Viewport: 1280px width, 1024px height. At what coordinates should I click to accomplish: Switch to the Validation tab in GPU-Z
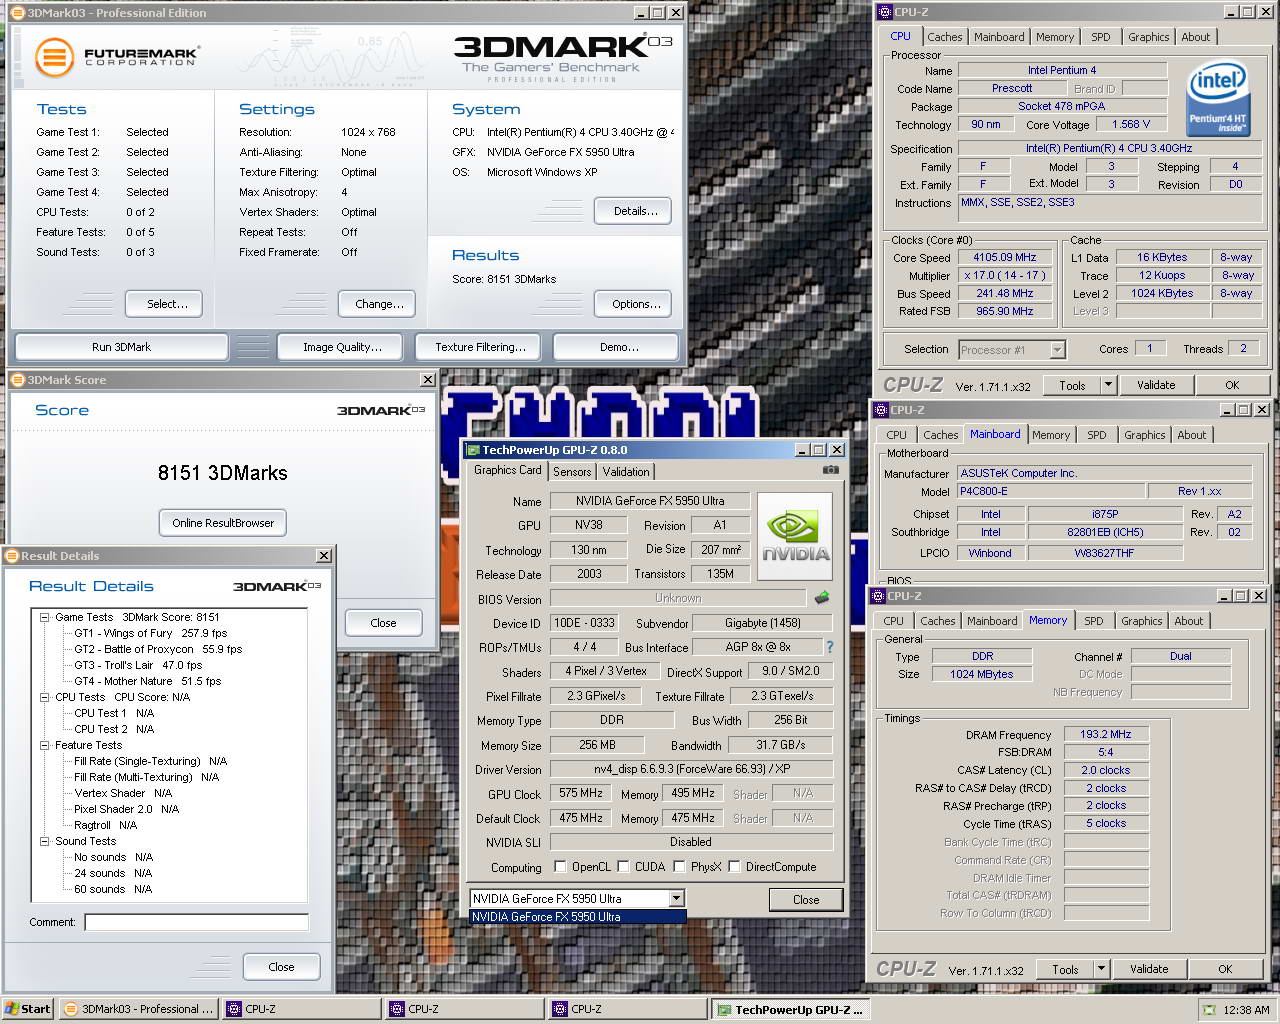click(x=626, y=472)
